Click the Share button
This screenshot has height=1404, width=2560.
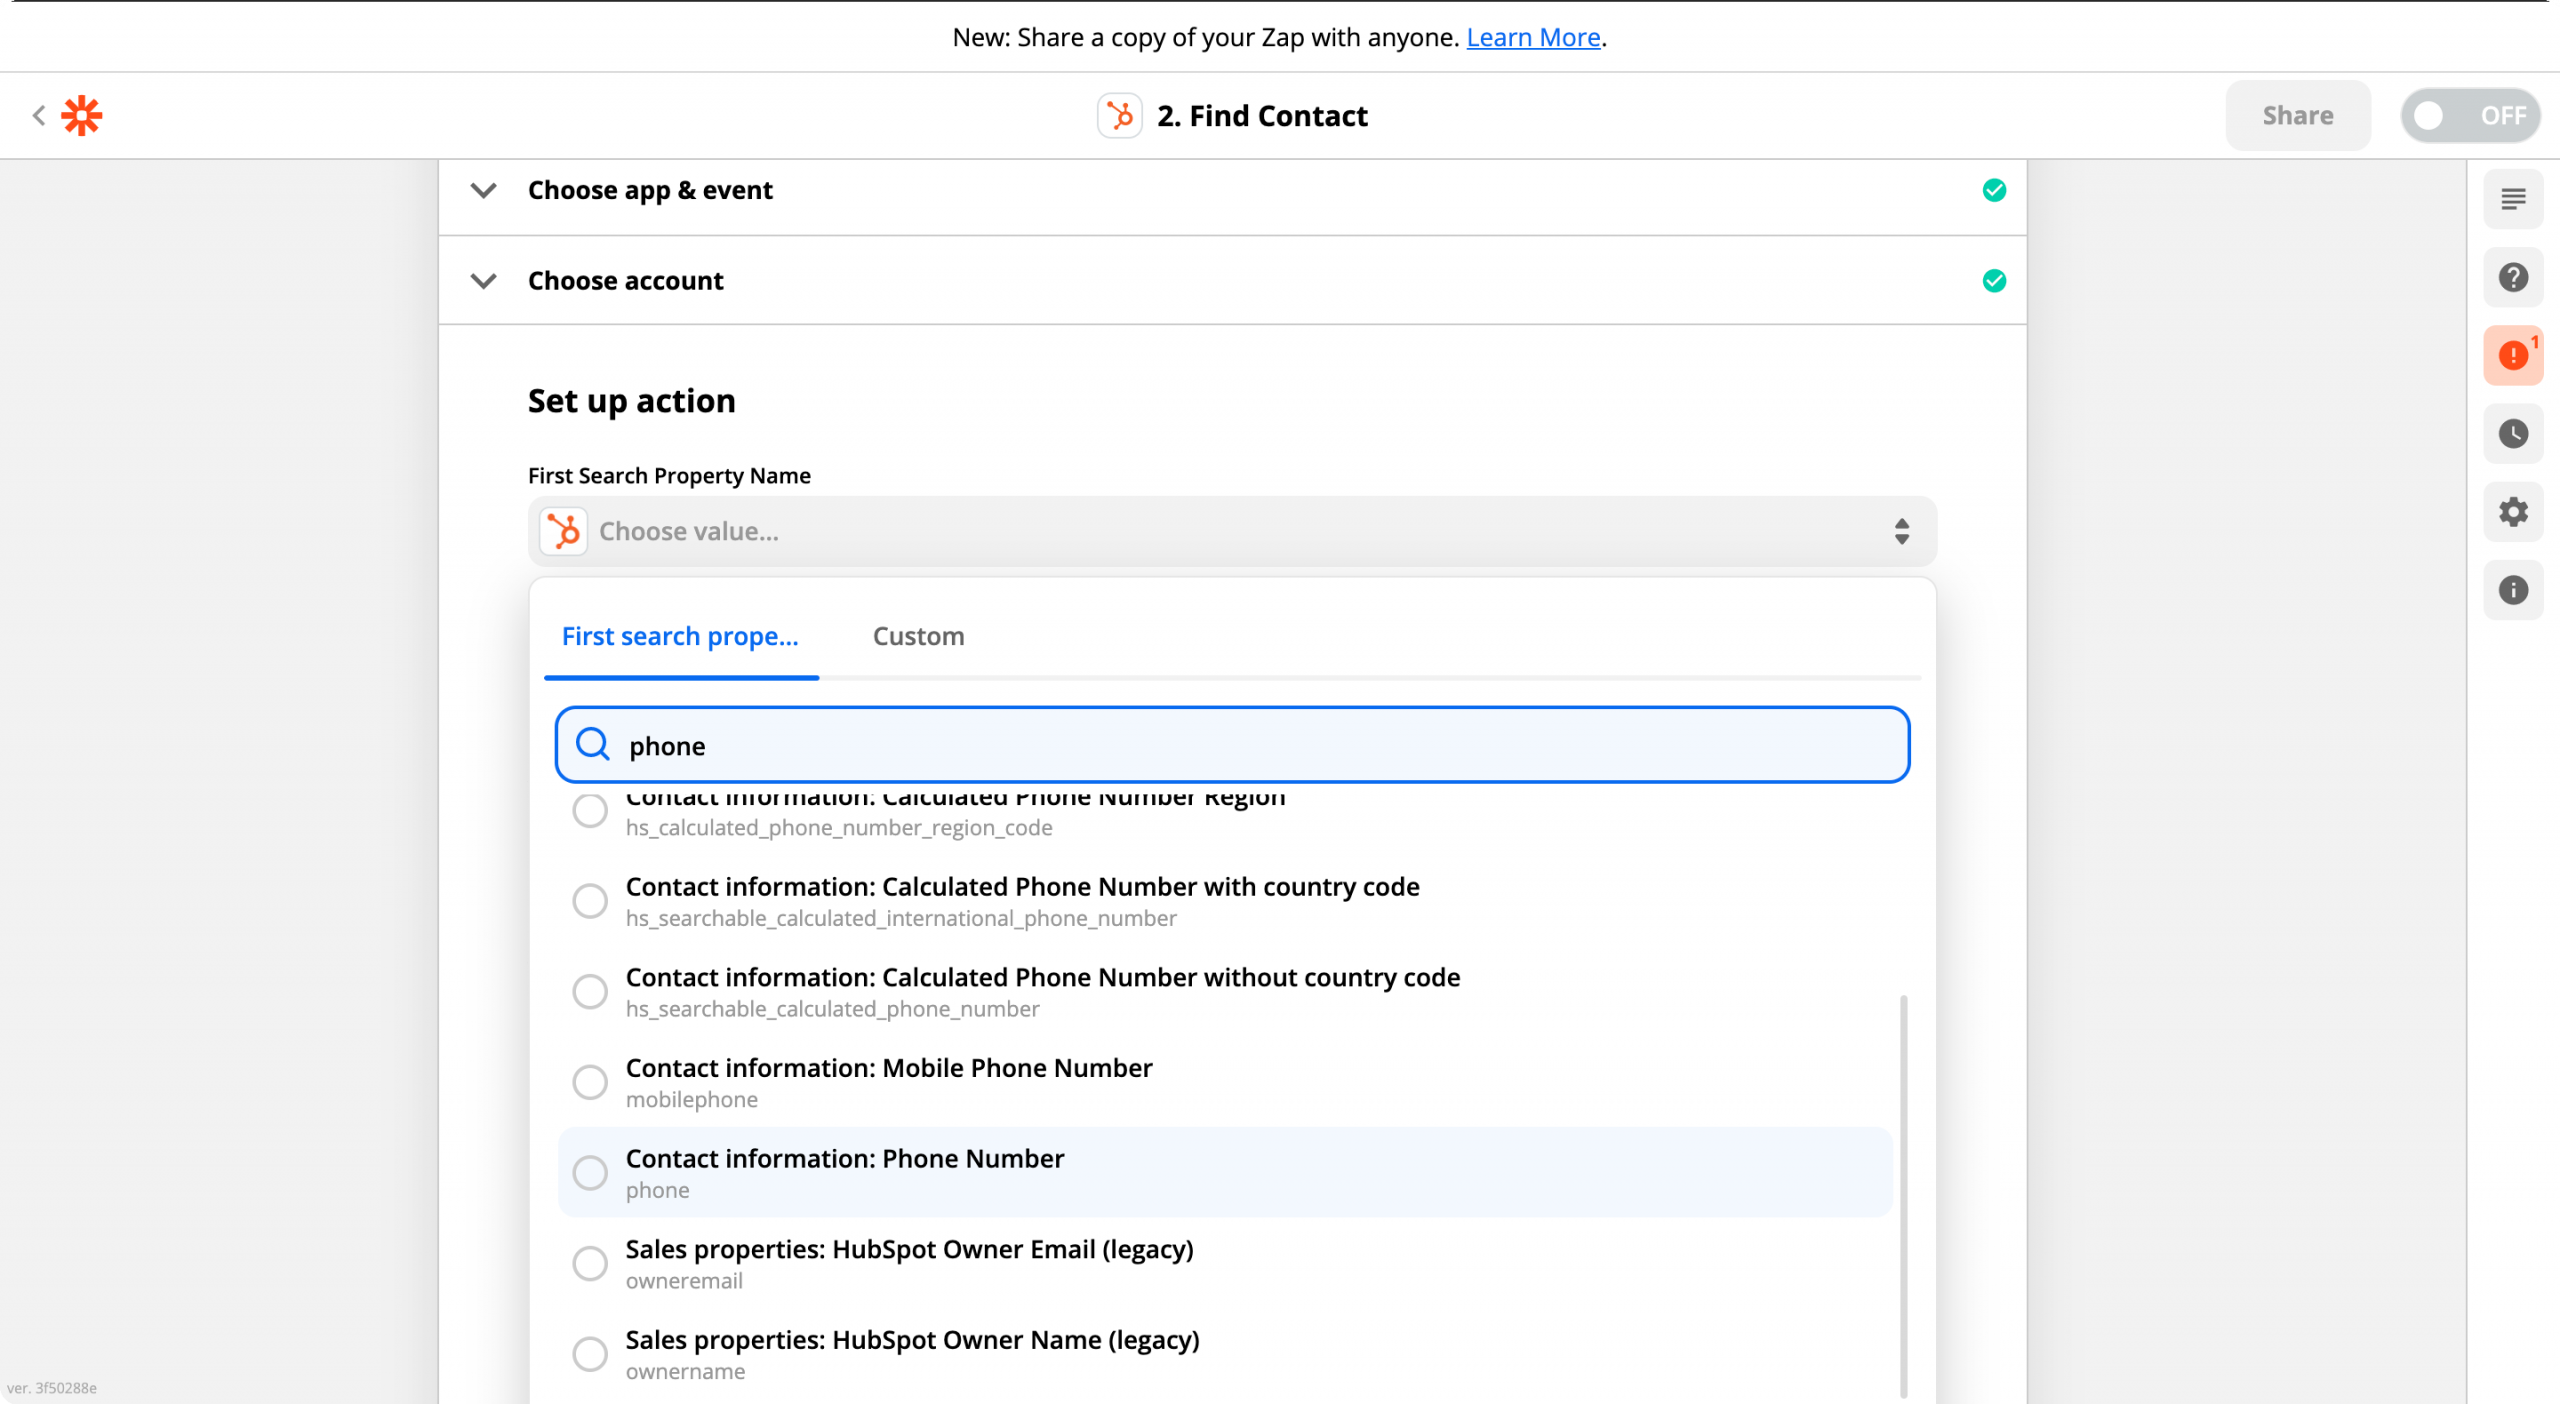tap(2298, 116)
